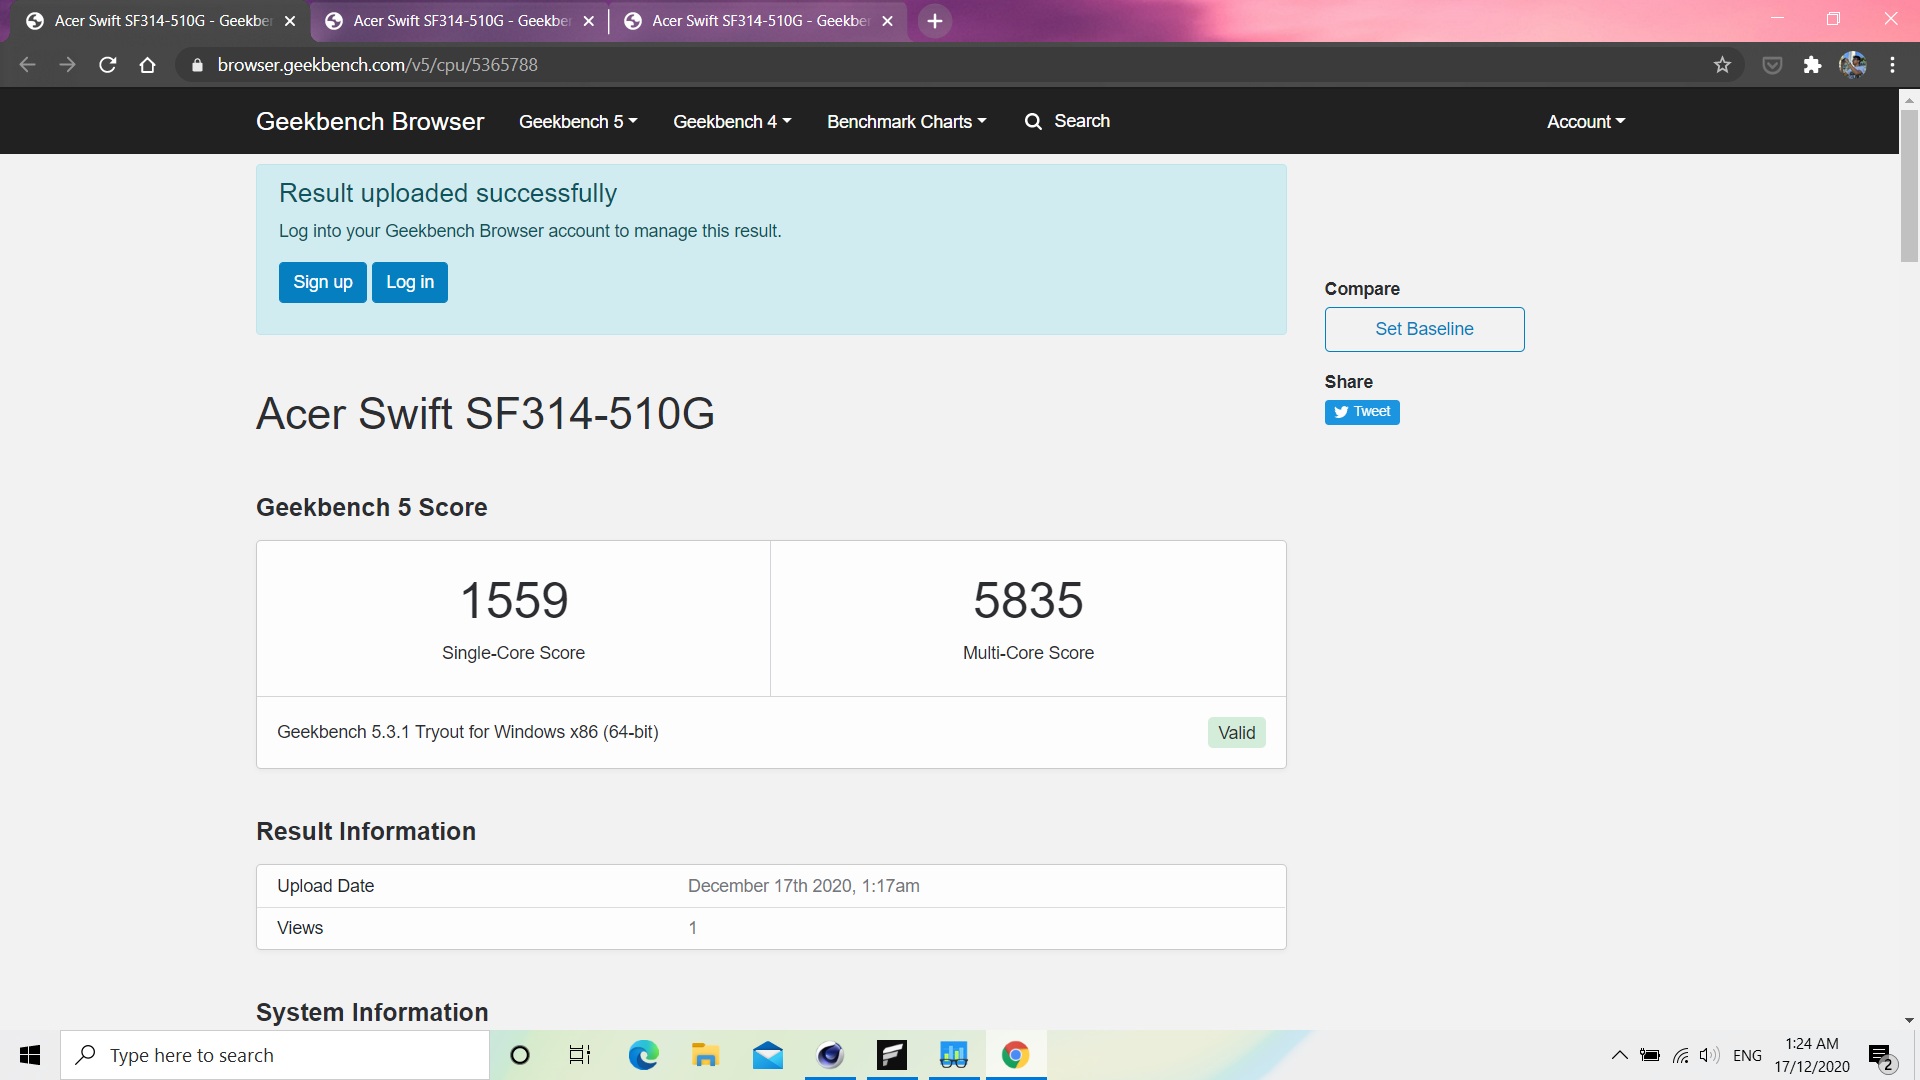Click the page vertical scrollbar thumb

point(1909,185)
